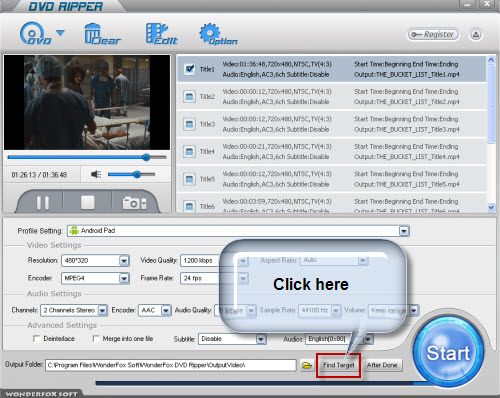Open the Resolution 480*320 dropdown

[124, 261]
